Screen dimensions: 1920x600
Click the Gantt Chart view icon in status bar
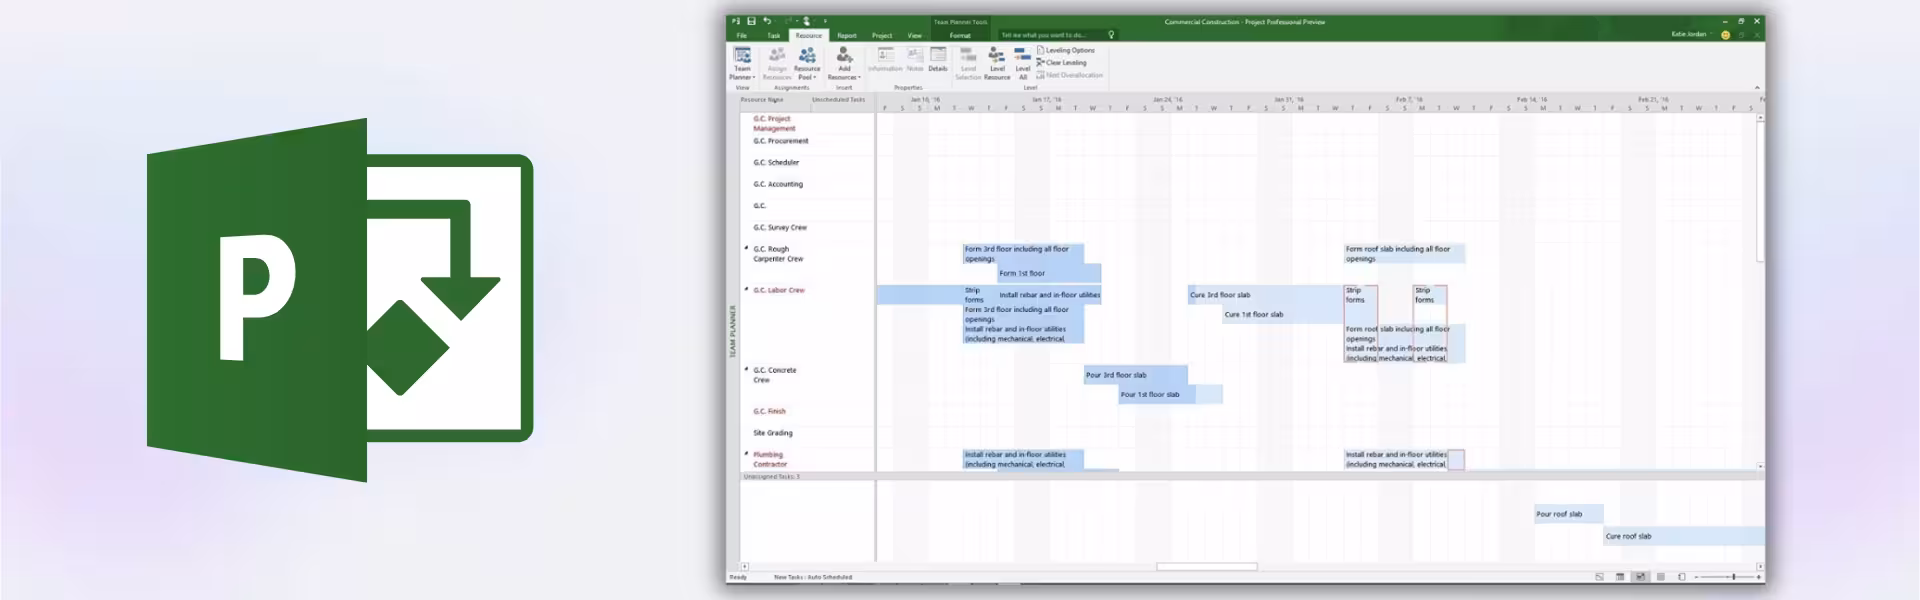[1599, 577]
